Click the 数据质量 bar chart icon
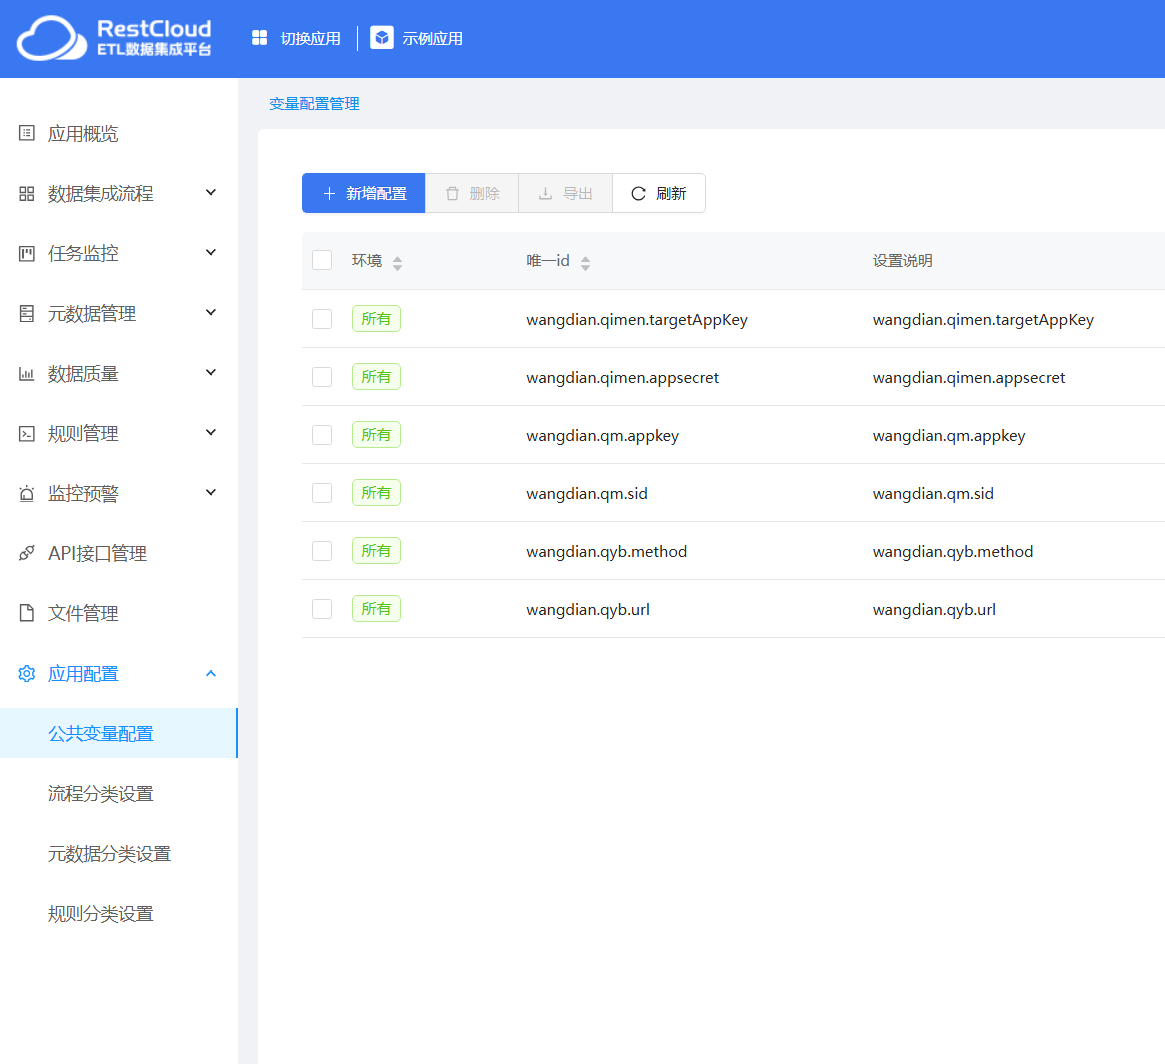The height and width of the screenshot is (1064, 1165). (27, 373)
